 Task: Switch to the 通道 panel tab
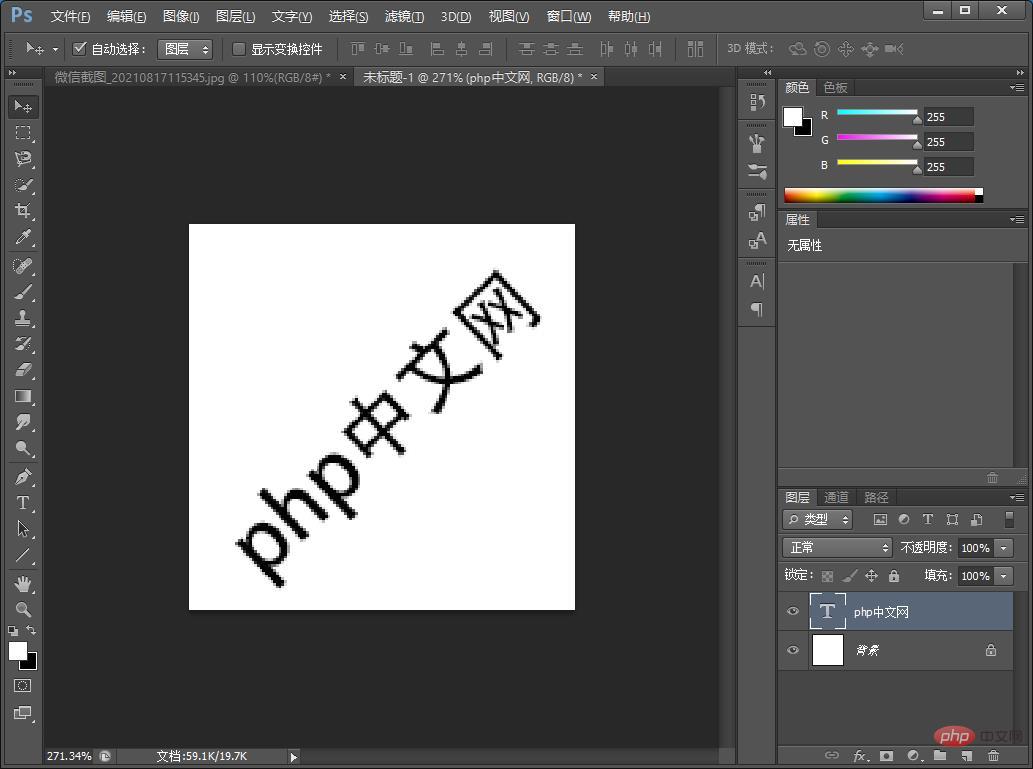coord(836,497)
